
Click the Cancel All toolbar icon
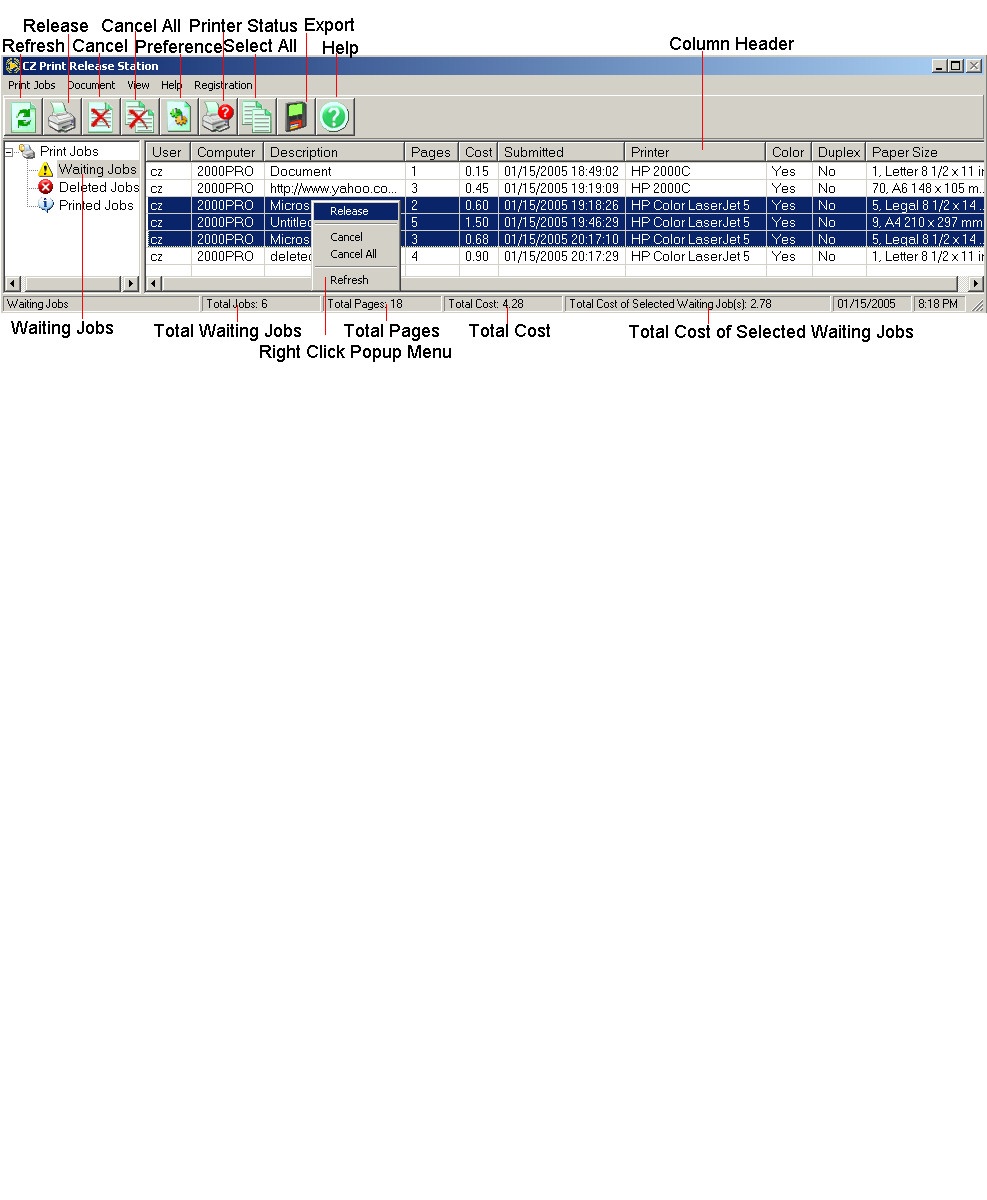[x=139, y=117]
